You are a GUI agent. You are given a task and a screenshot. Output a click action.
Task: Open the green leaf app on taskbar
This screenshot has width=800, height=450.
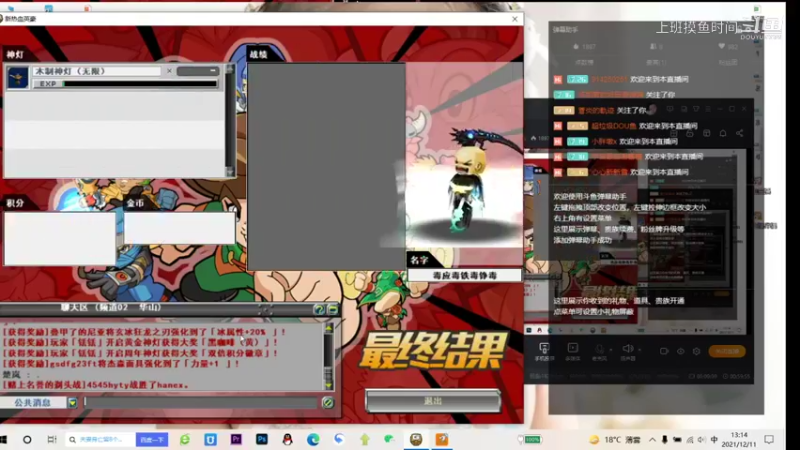coord(389,439)
